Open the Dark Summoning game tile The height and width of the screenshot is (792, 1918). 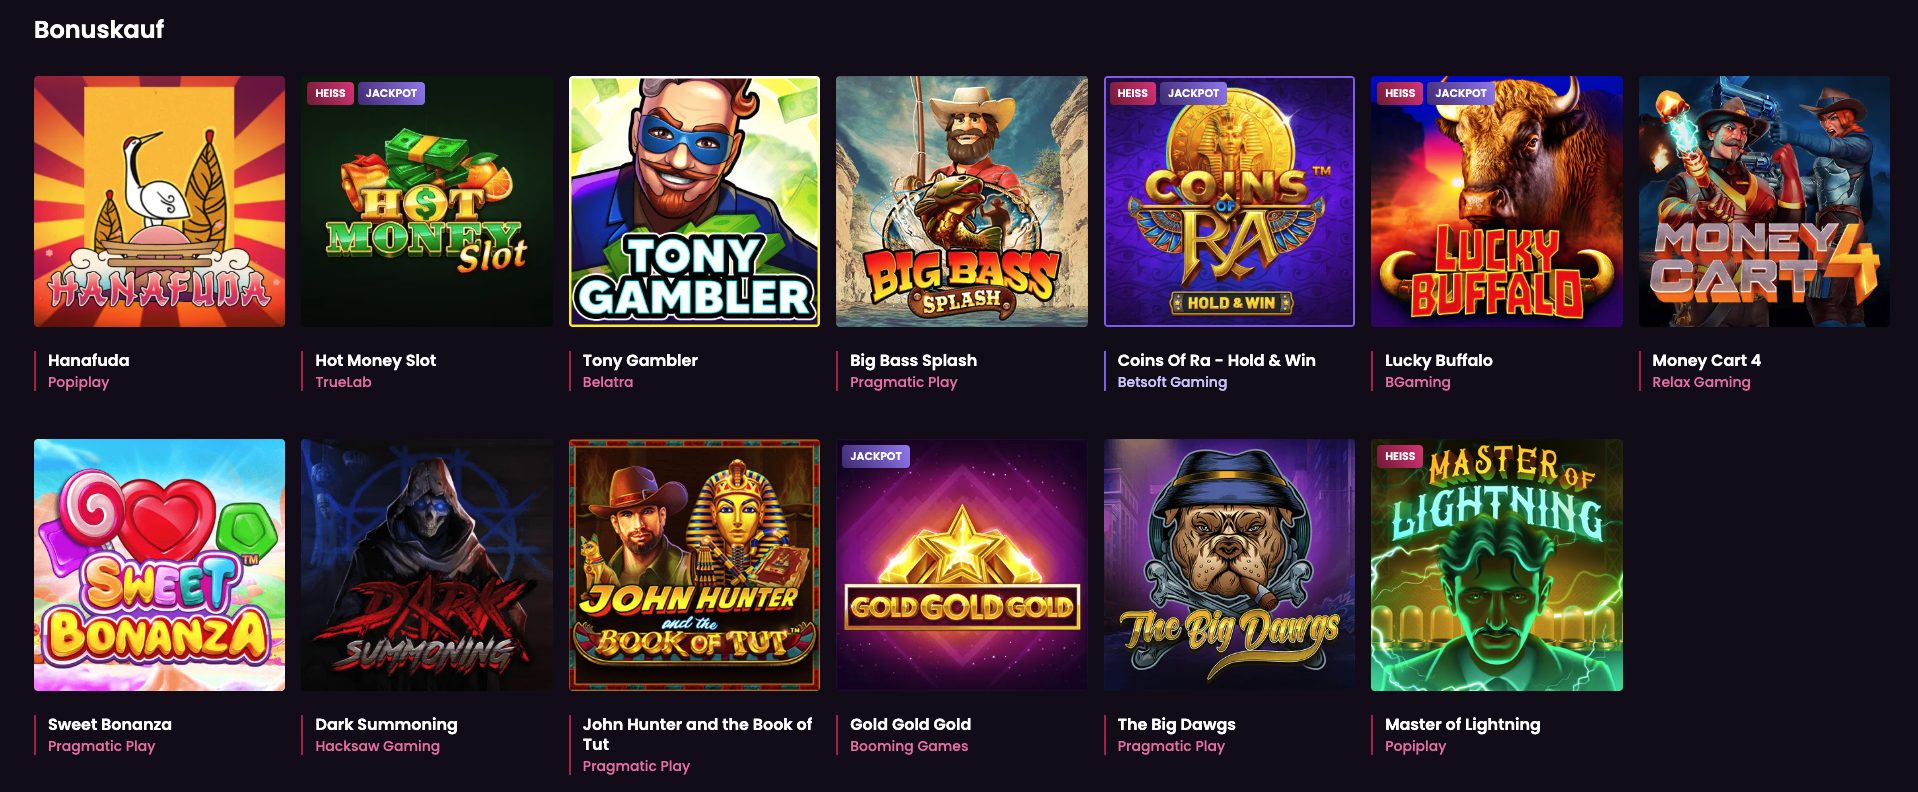pyautogui.click(x=426, y=565)
